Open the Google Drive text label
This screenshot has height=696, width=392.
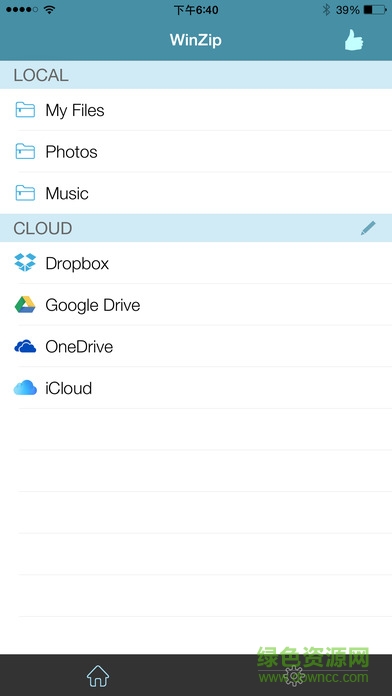[x=93, y=305]
